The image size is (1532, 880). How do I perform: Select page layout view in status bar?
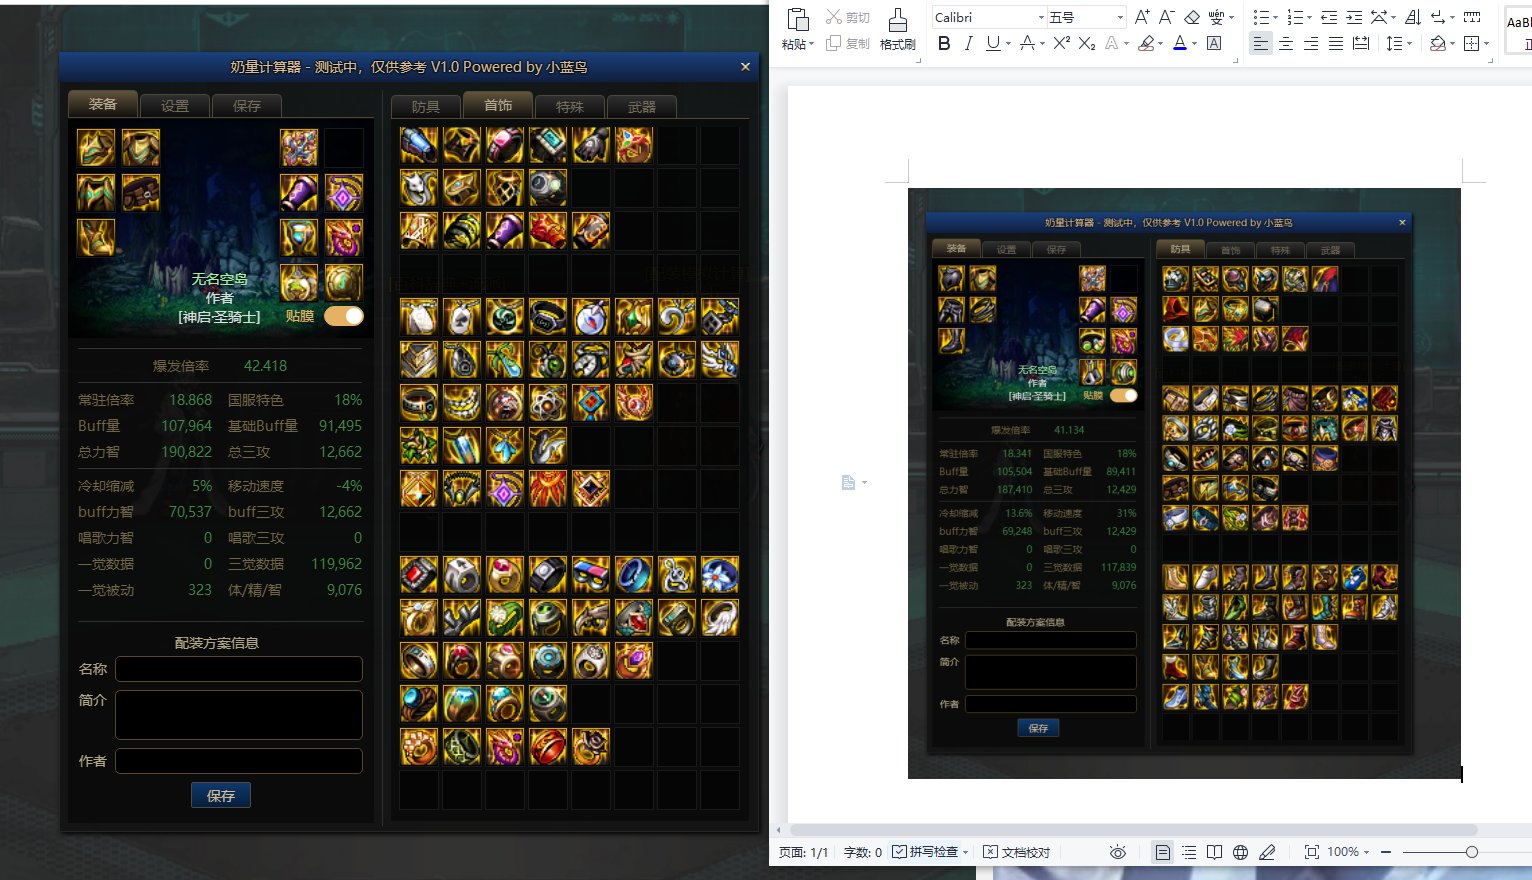(1162, 852)
